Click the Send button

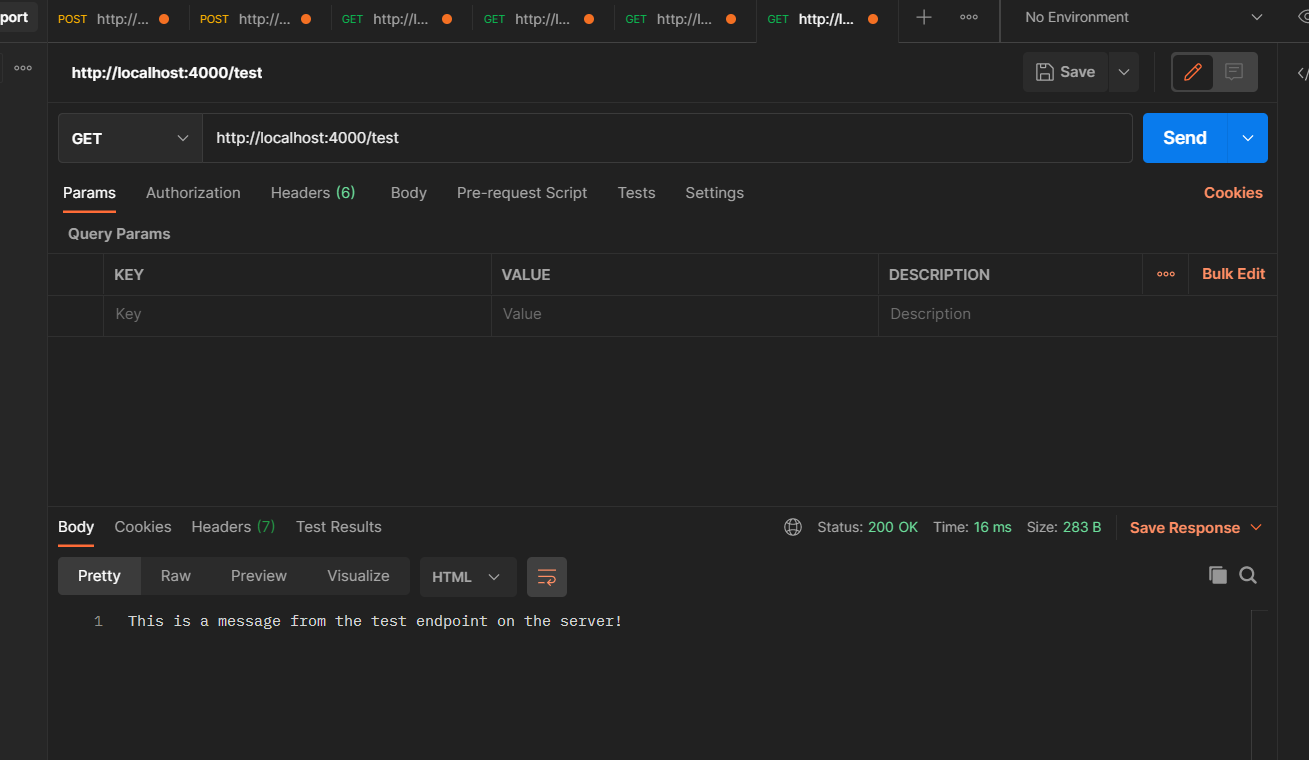[1183, 137]
